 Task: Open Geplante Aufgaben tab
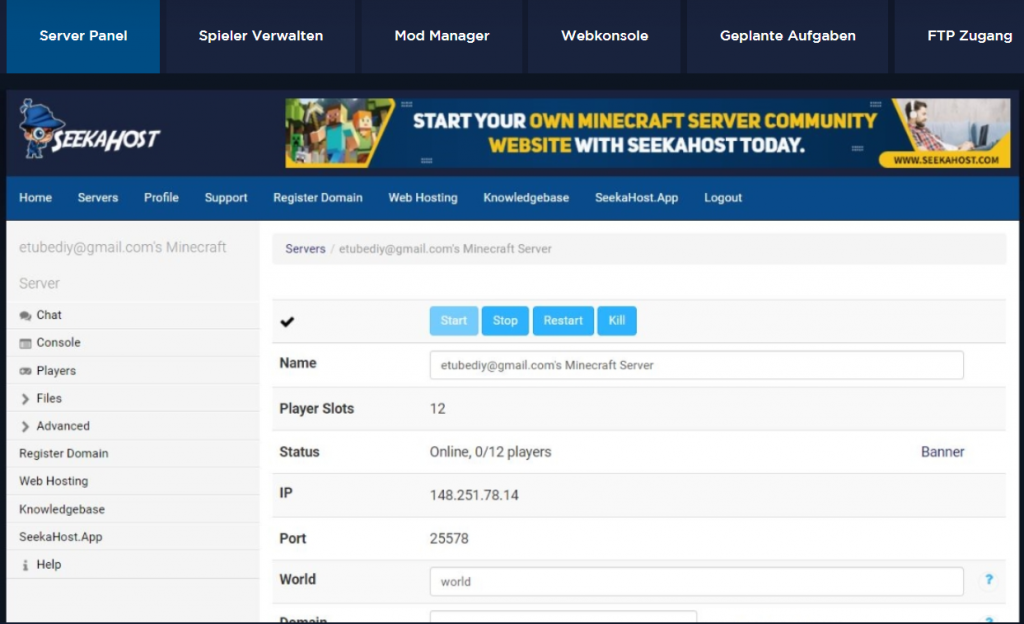click(788, 36)
